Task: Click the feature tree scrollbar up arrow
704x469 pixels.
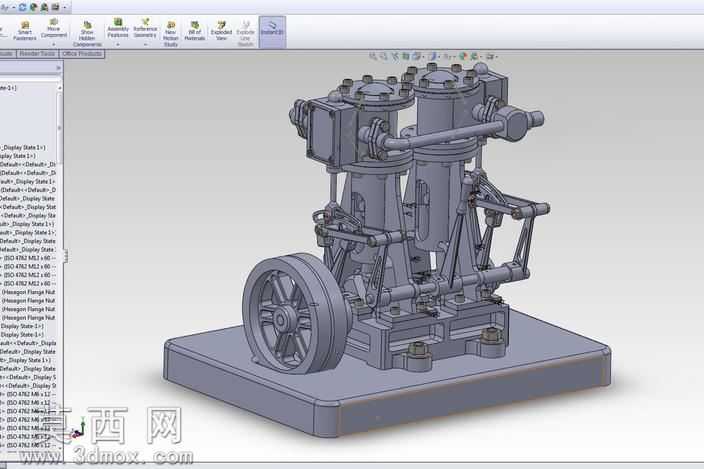Action: (x=60, y=88)
